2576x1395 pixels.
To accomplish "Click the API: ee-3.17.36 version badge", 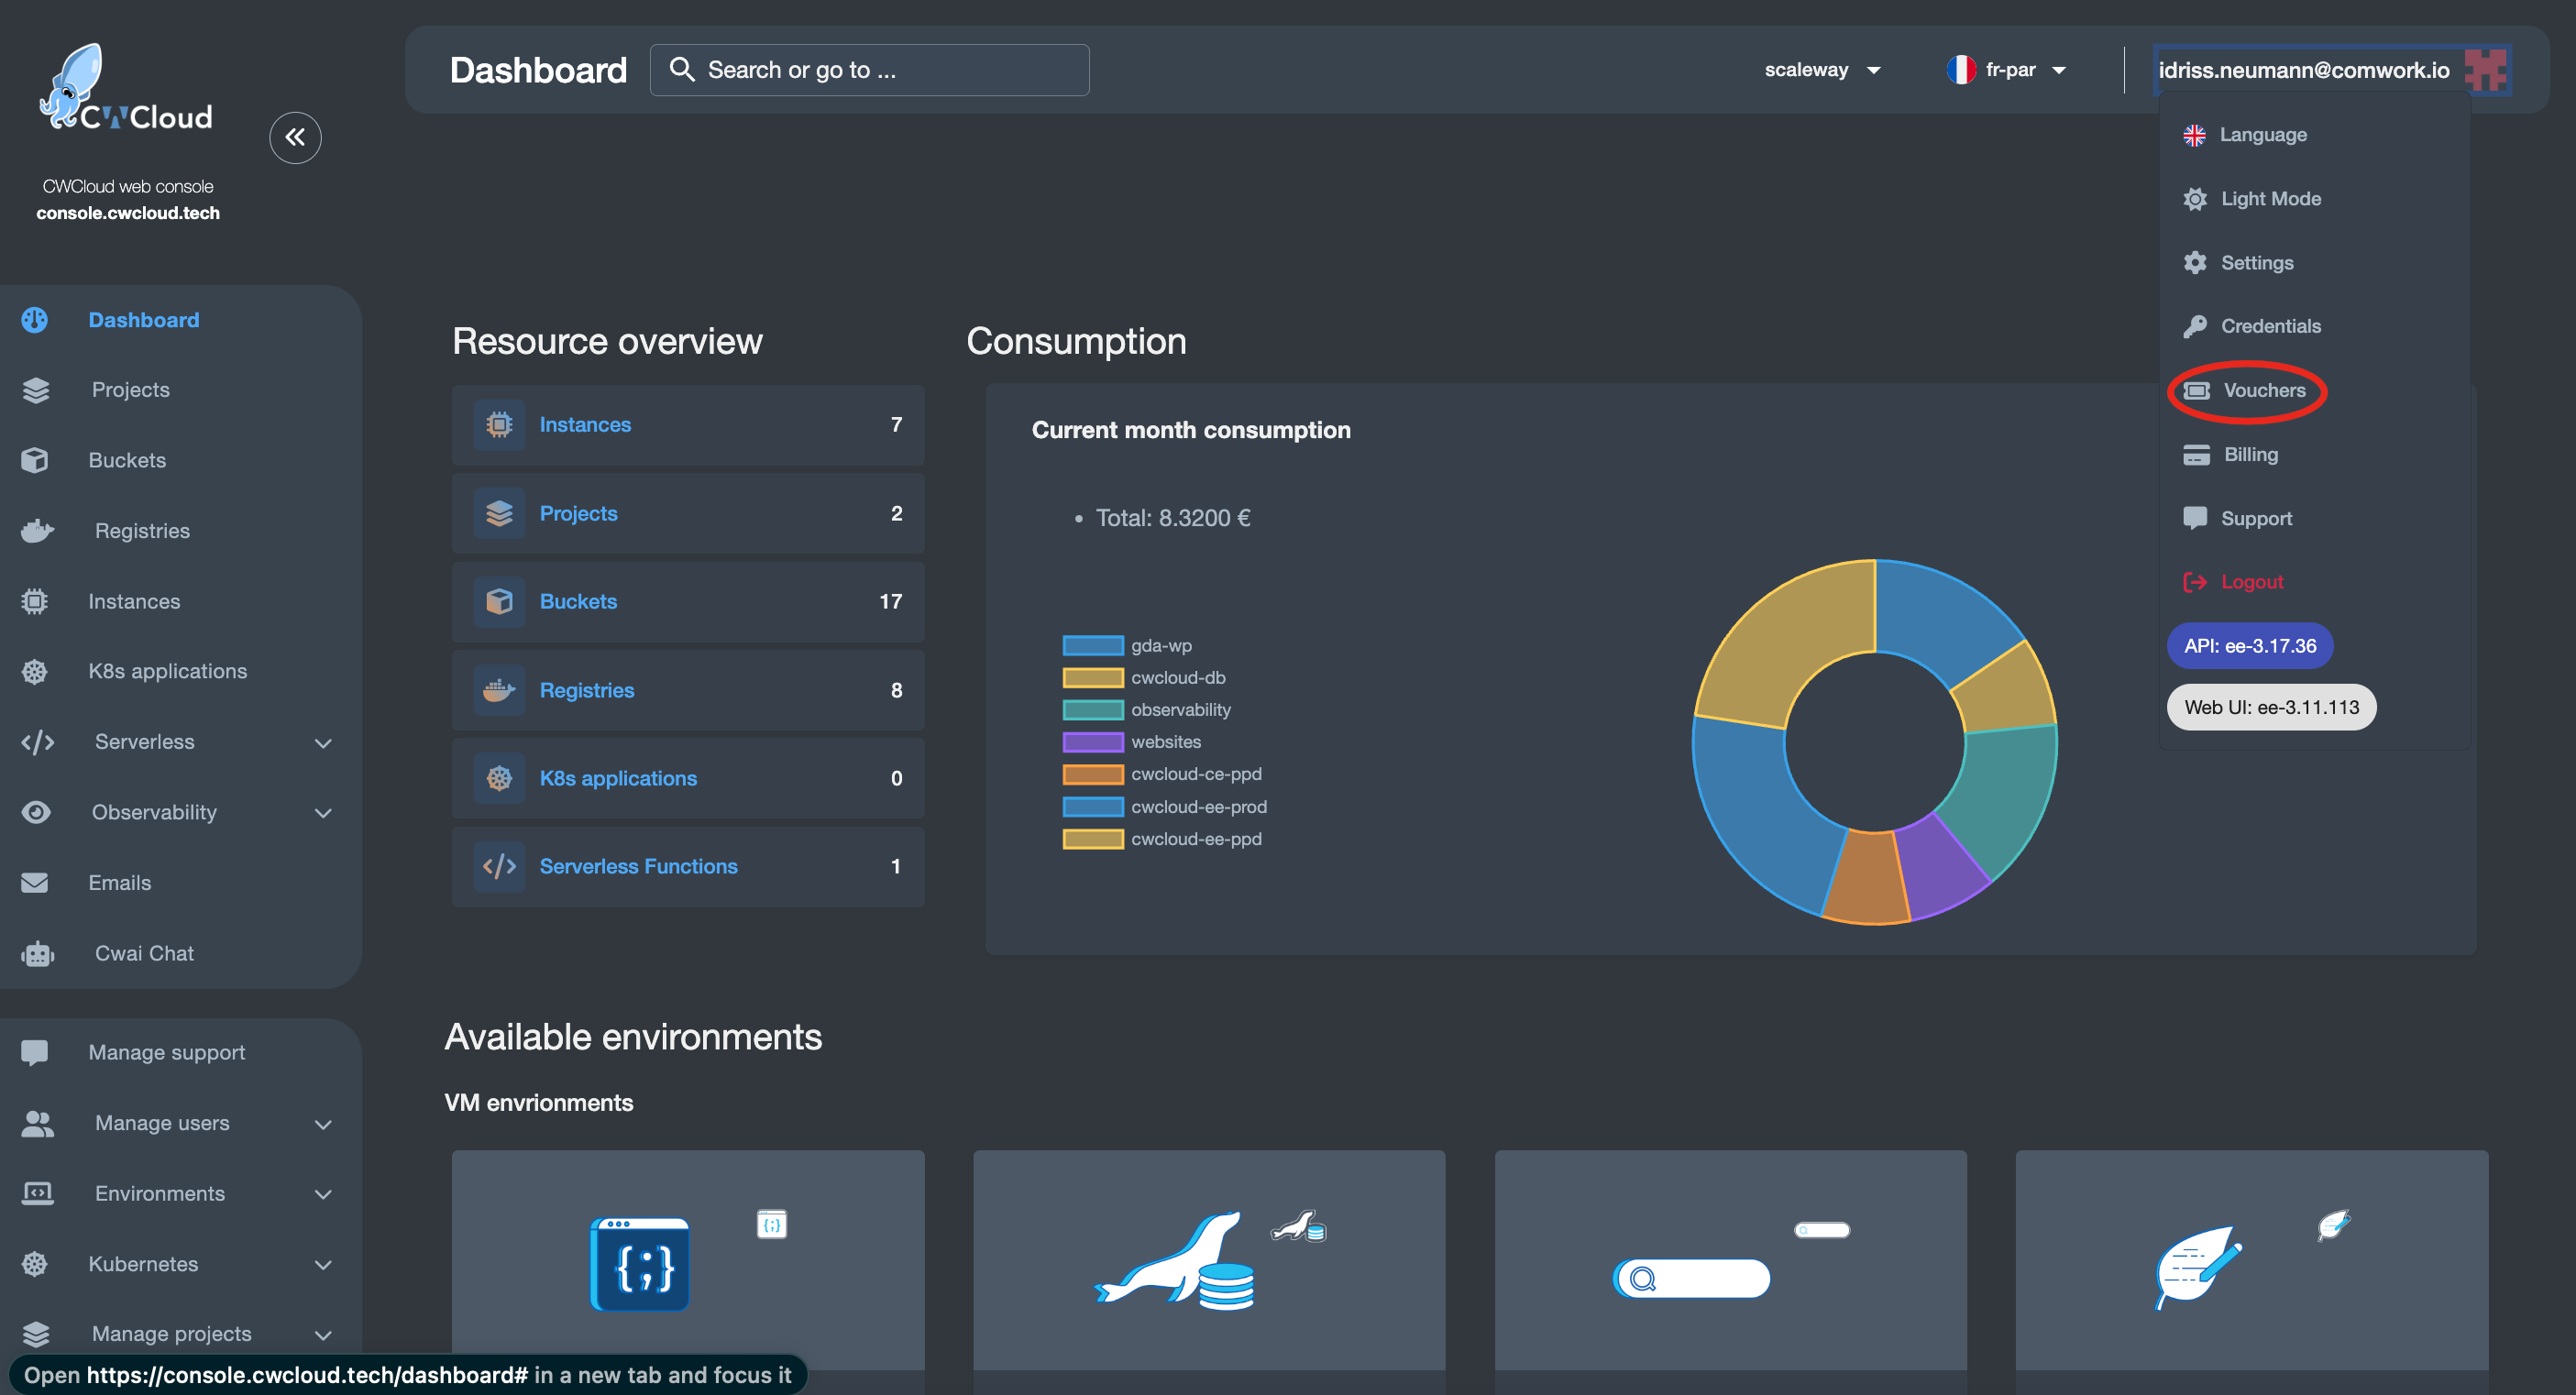I will (2250, 646).
